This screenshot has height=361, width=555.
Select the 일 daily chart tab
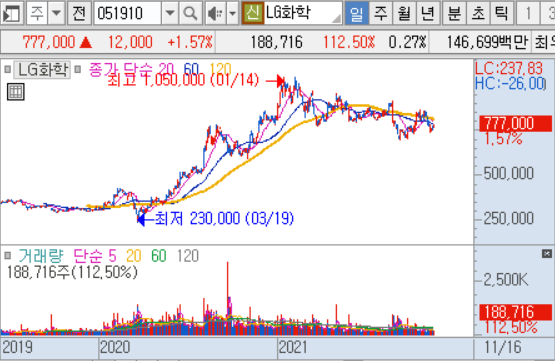356,13
